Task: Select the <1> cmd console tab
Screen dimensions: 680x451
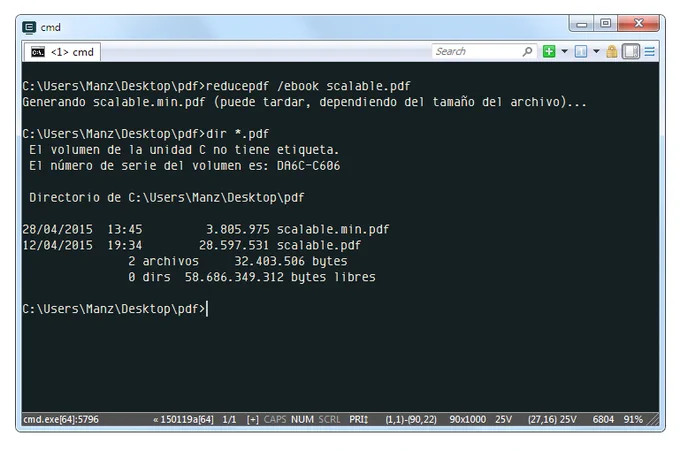Action: coord(62,52)
